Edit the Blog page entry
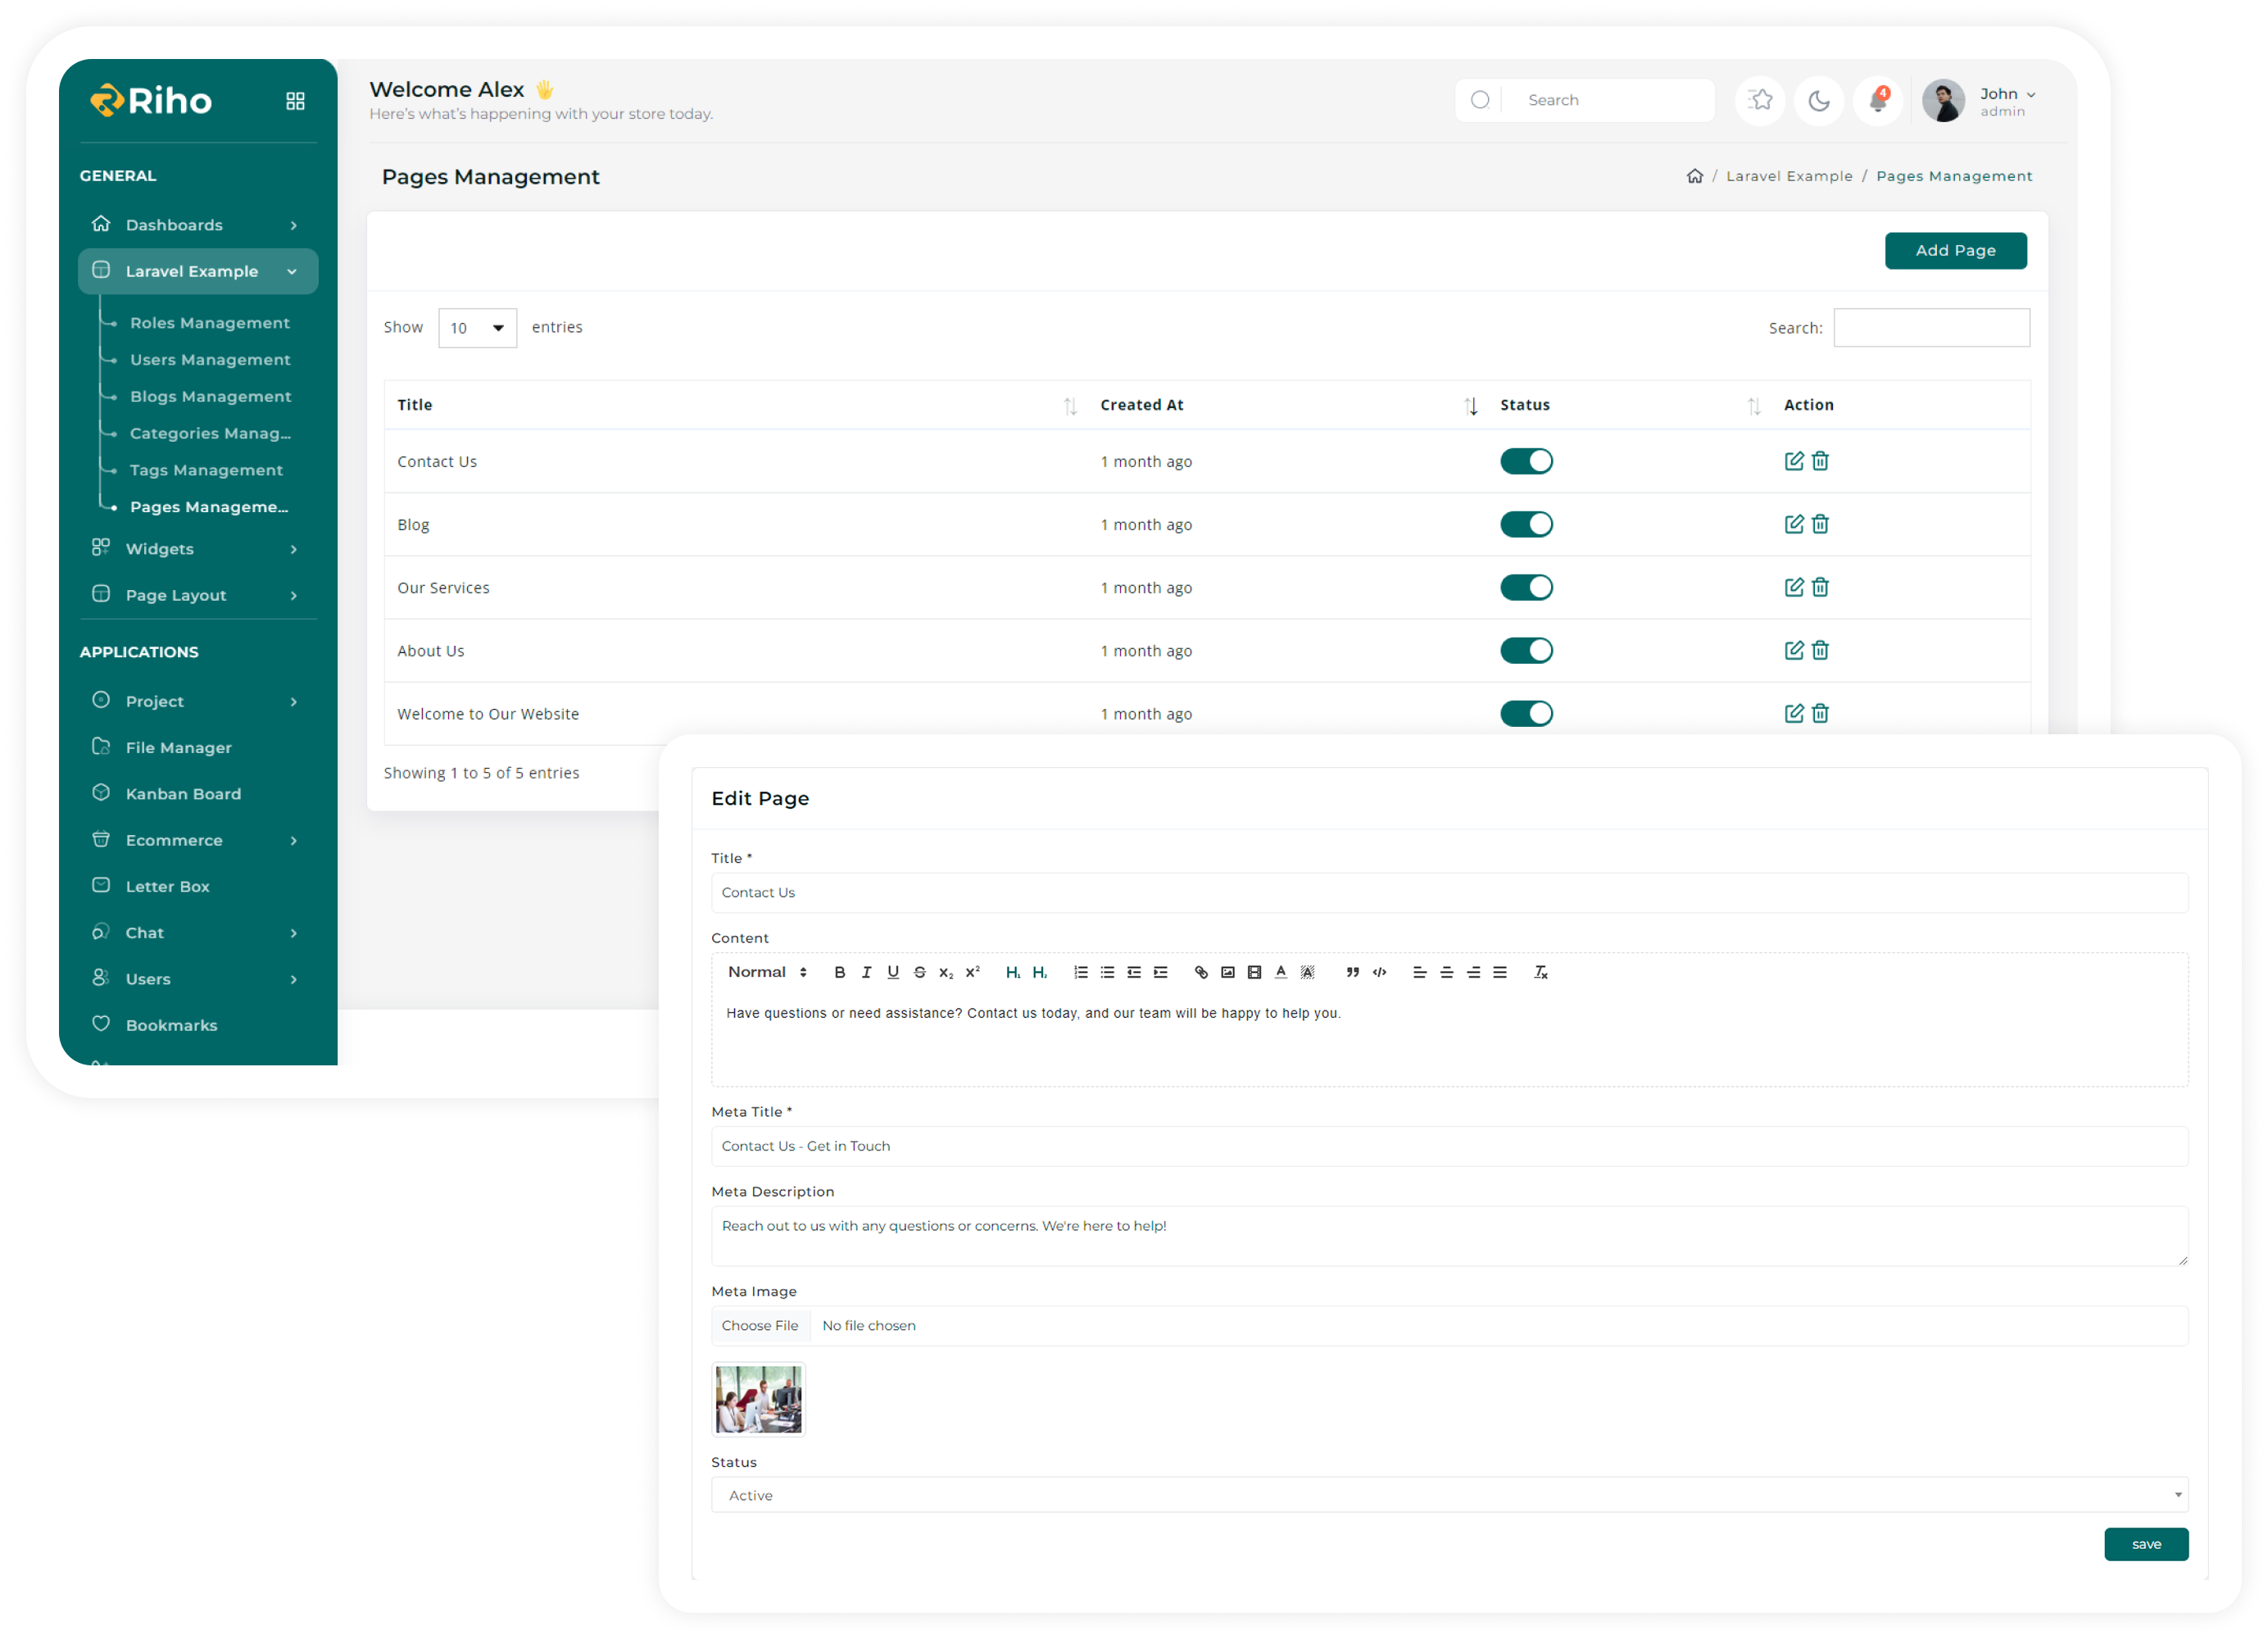2268x1639 pixels. pos(1793,524)
